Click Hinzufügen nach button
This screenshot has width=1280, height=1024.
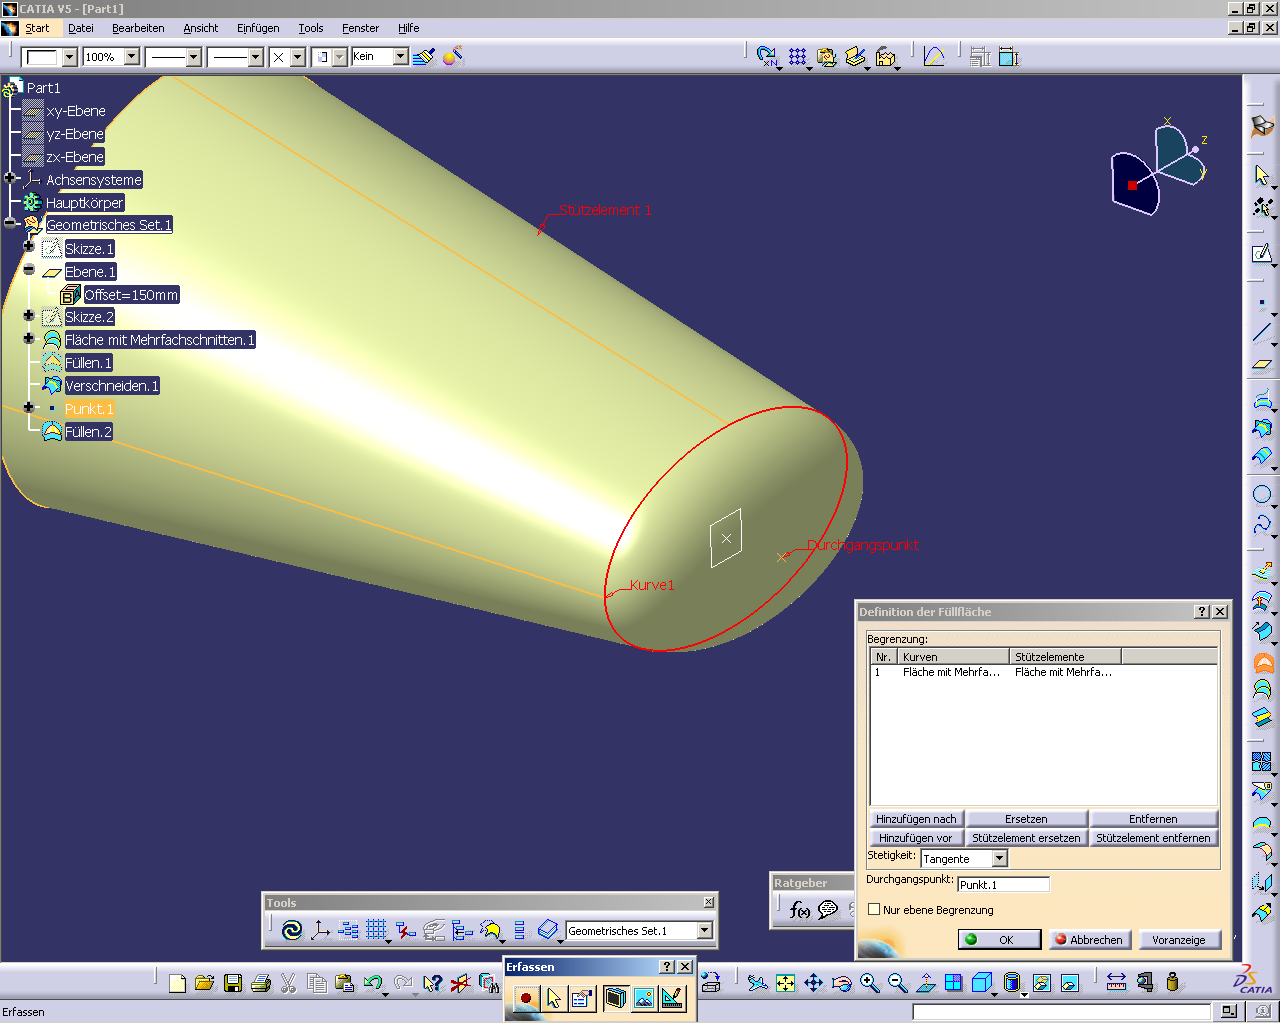click(x=916, y=819)
